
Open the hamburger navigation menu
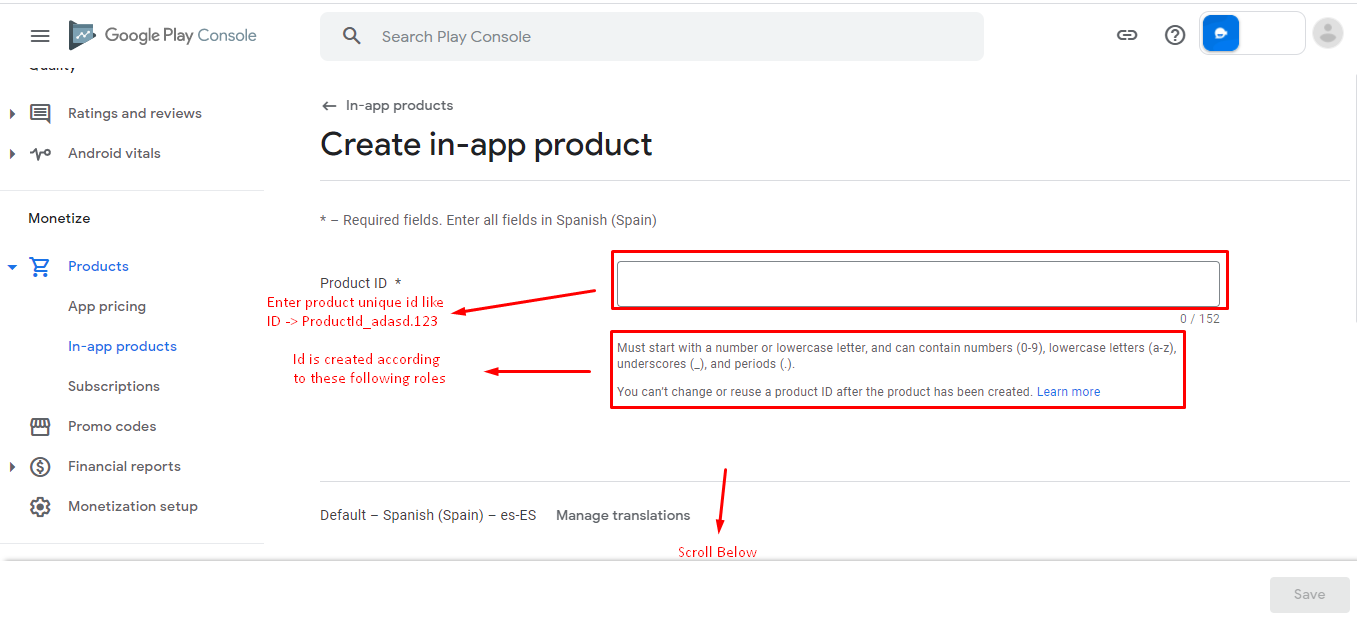coord(40,36)
